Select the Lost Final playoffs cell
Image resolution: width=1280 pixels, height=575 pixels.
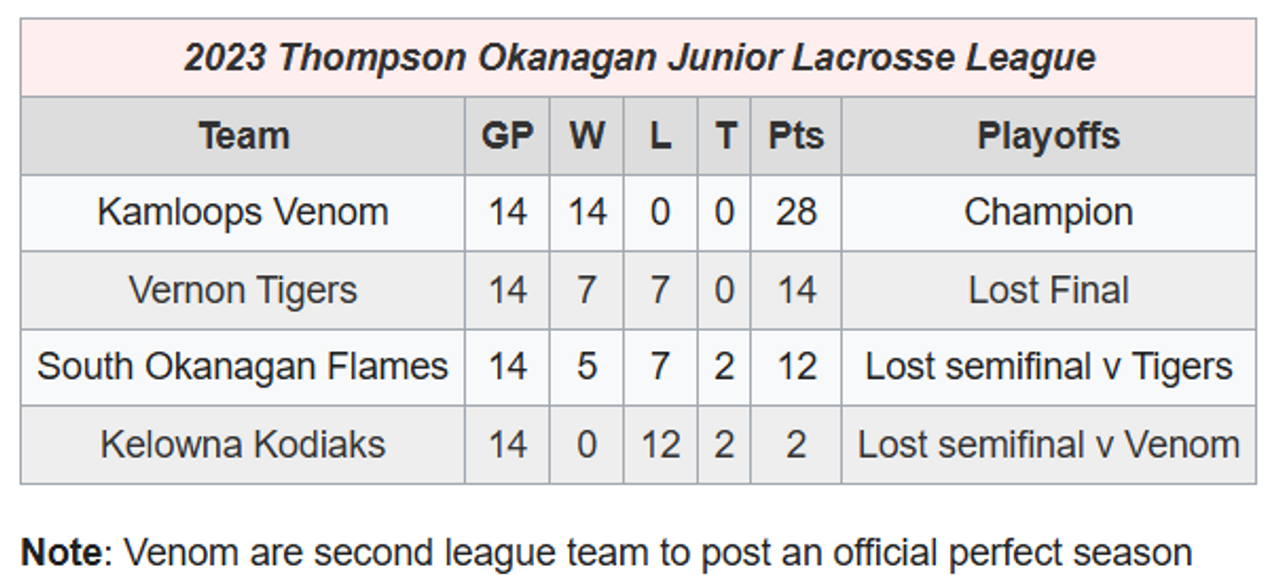click(x=1048, y=290)
